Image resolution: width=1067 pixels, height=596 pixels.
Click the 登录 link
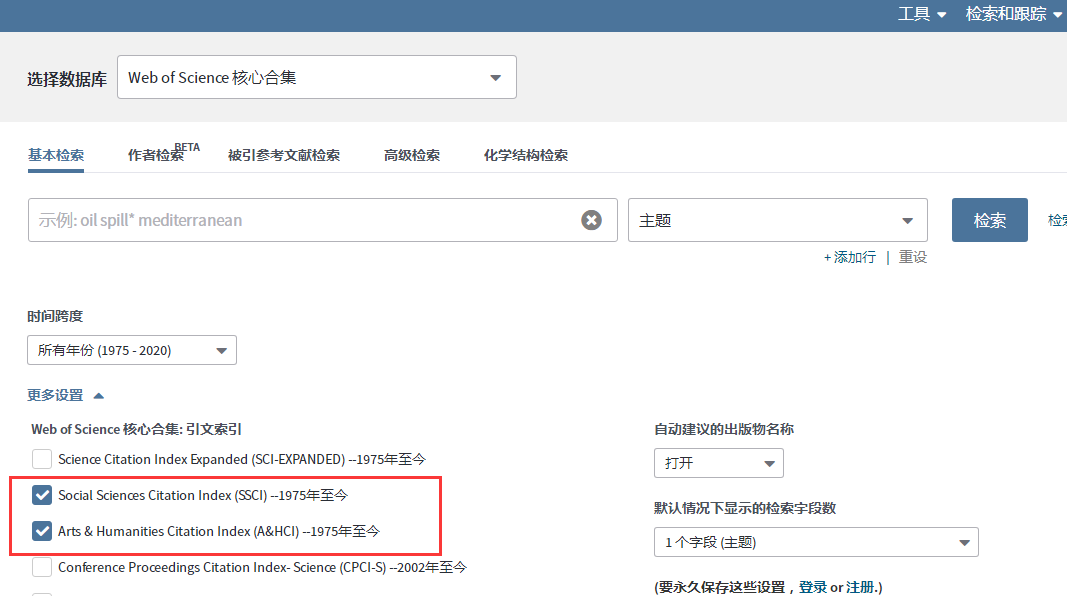(812, 586)
